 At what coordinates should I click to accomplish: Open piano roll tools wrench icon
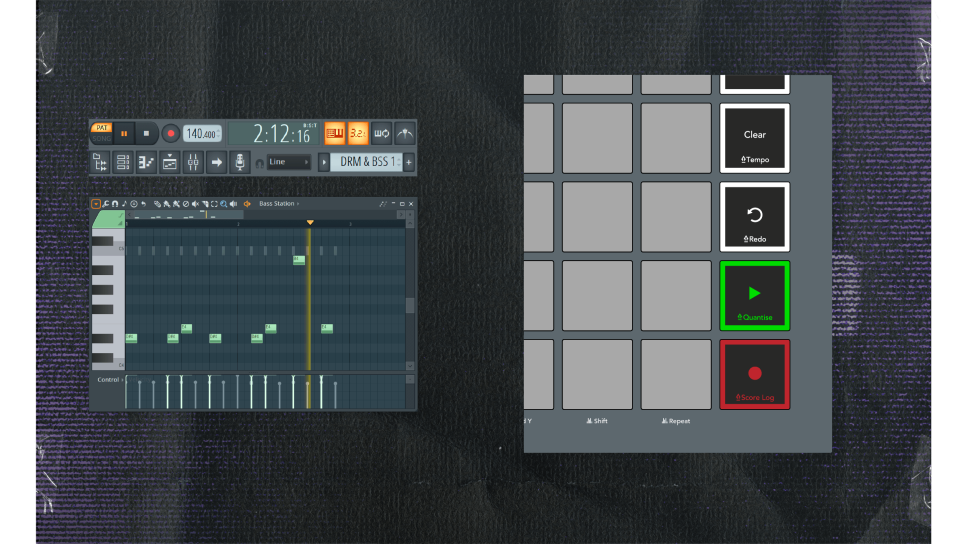click(x=106, y=204)
